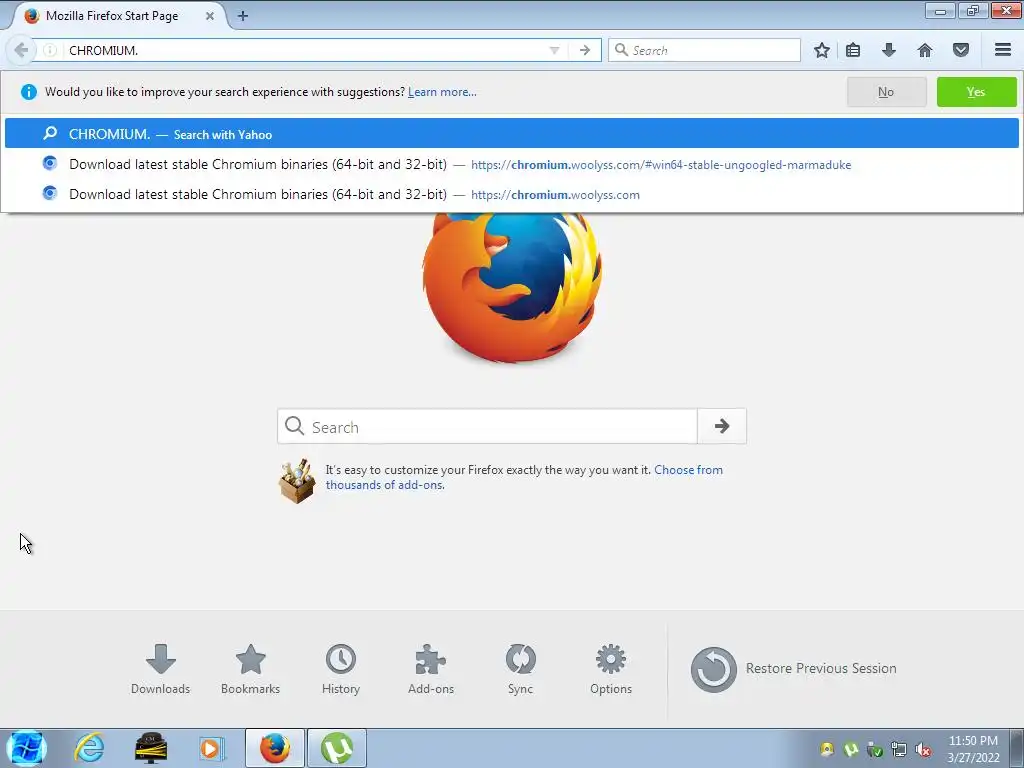The width and height of the screenshot is (1024, 768).
Task: Click Learn more link about suggestions
Action: pos(442,92)
